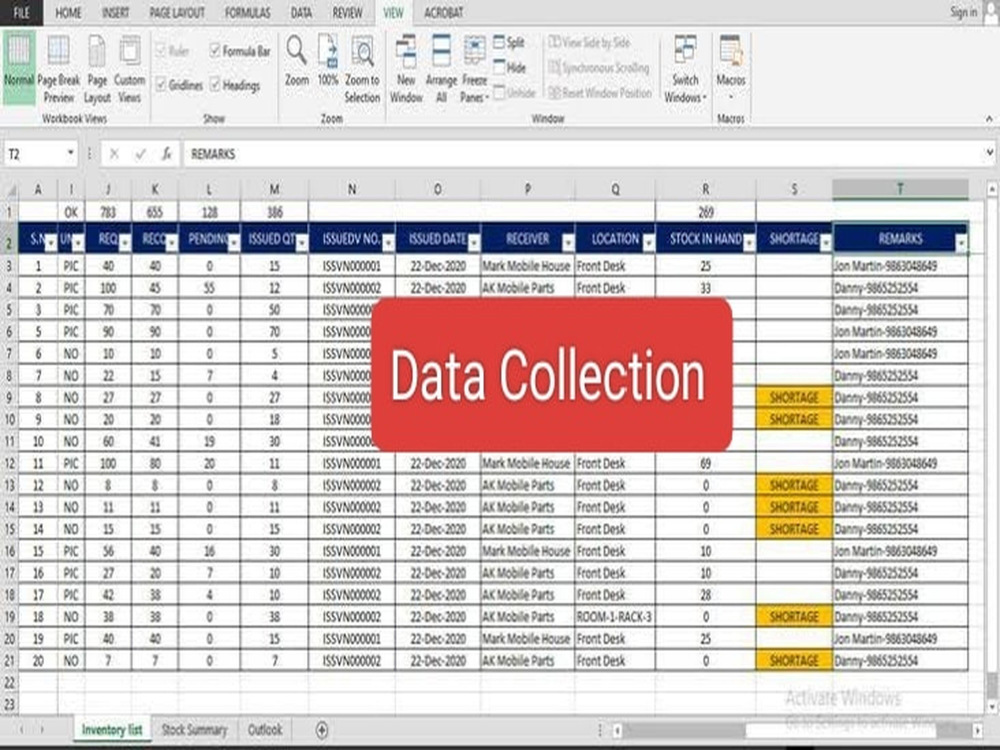The image size is (1000, 750).
Task: Select Jon Martin remark in row 16
Action: pos(900,551)
